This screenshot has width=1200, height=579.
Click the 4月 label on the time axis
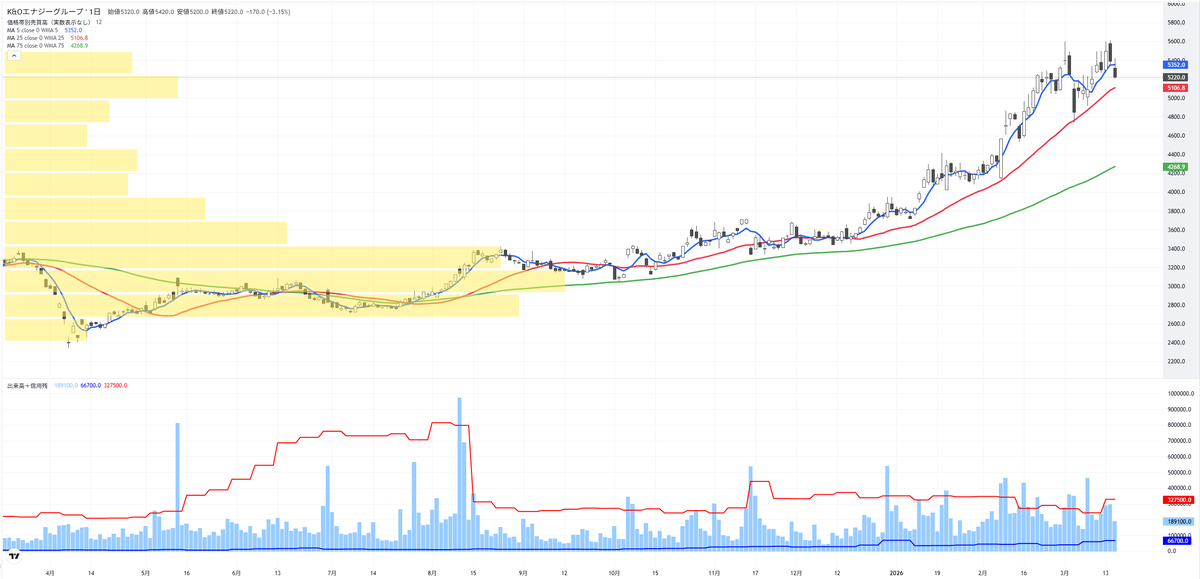coord(51,573)
